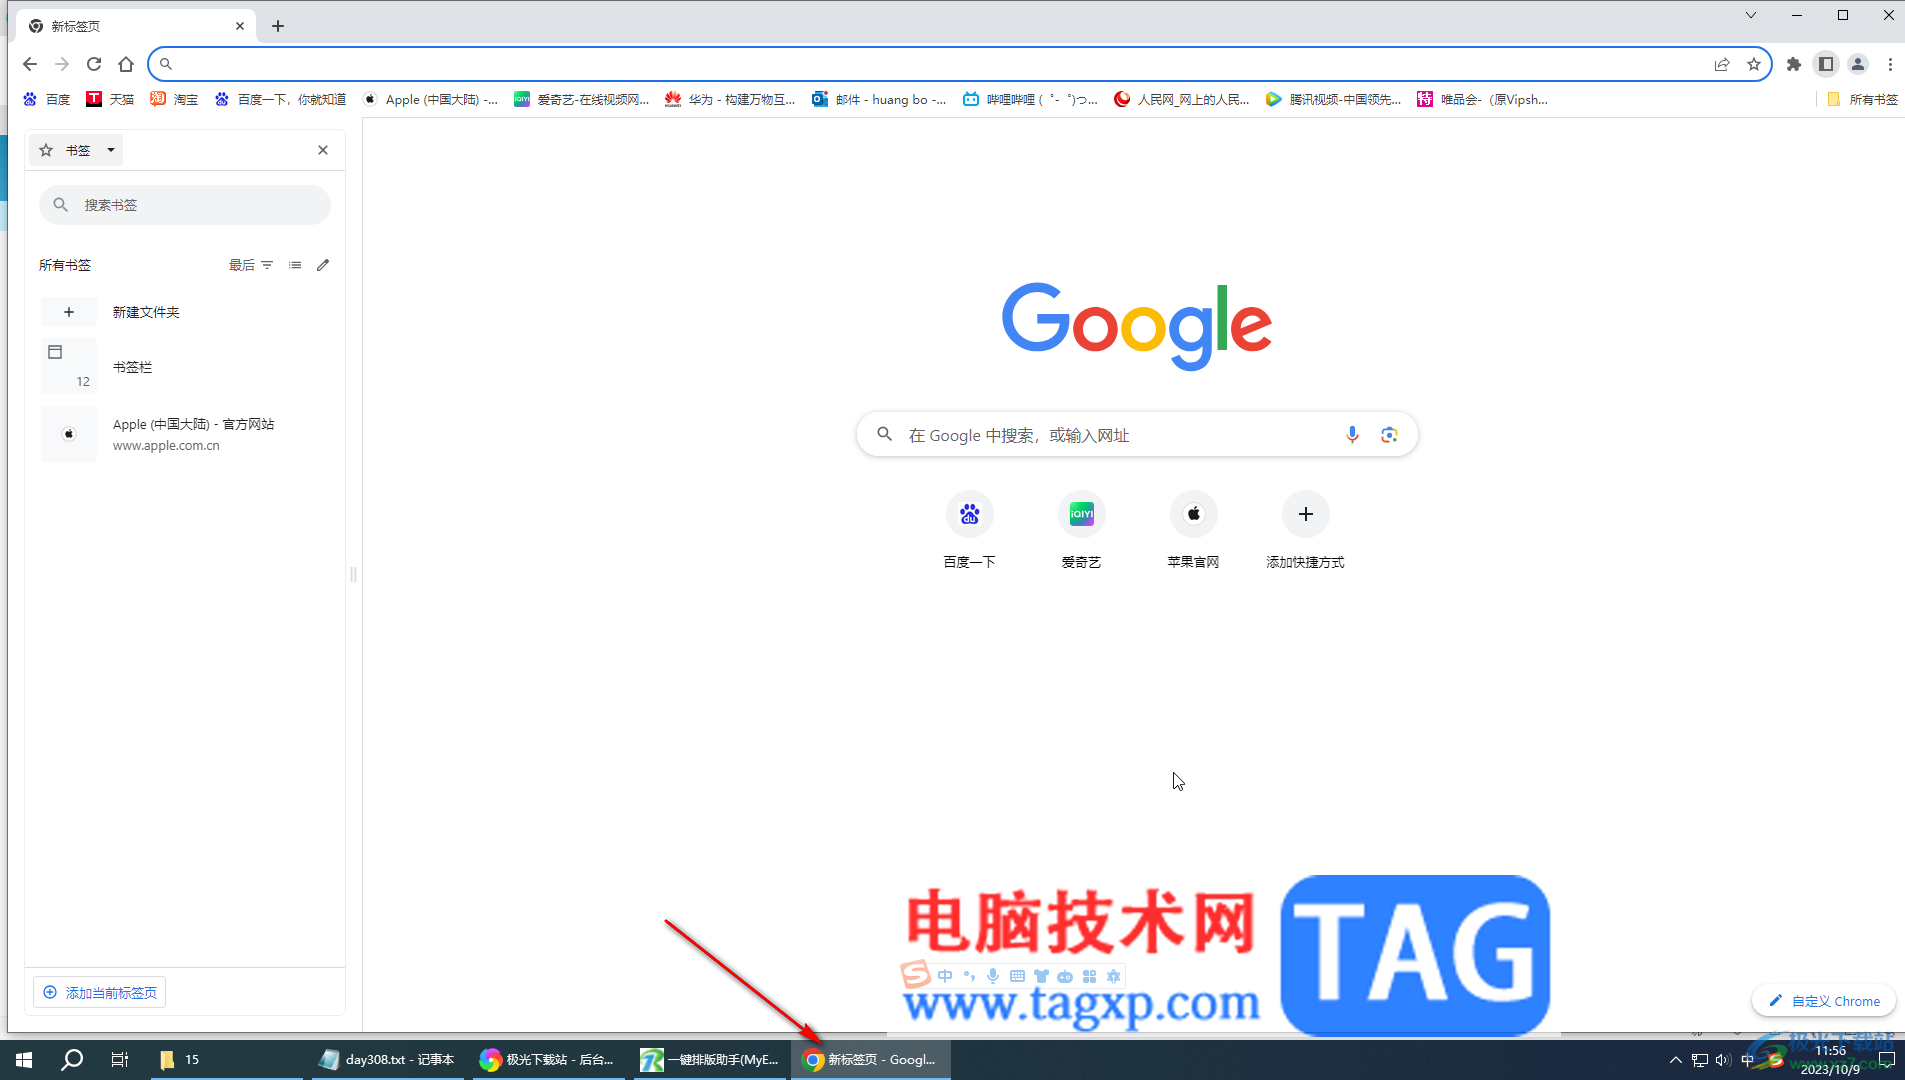Create a 新建文件夹 new folder
This screenshot has width=1905, height=1080.
pyautogui.click(x=185, y=312)
